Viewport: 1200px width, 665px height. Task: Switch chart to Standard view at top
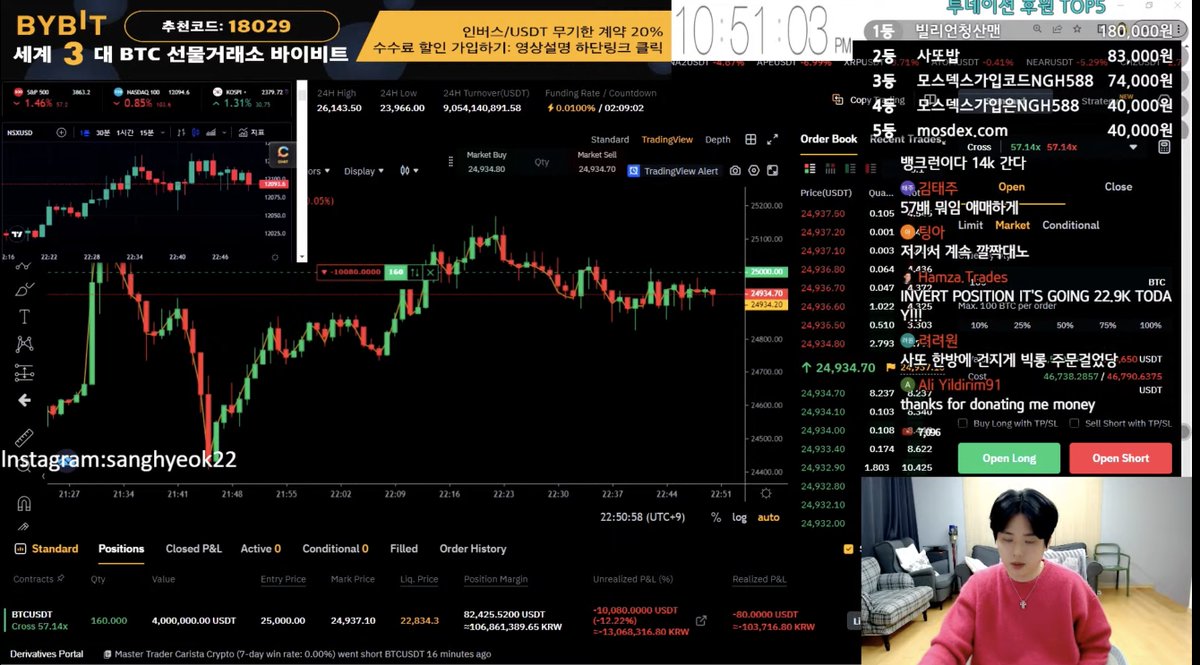coord(610,140)
